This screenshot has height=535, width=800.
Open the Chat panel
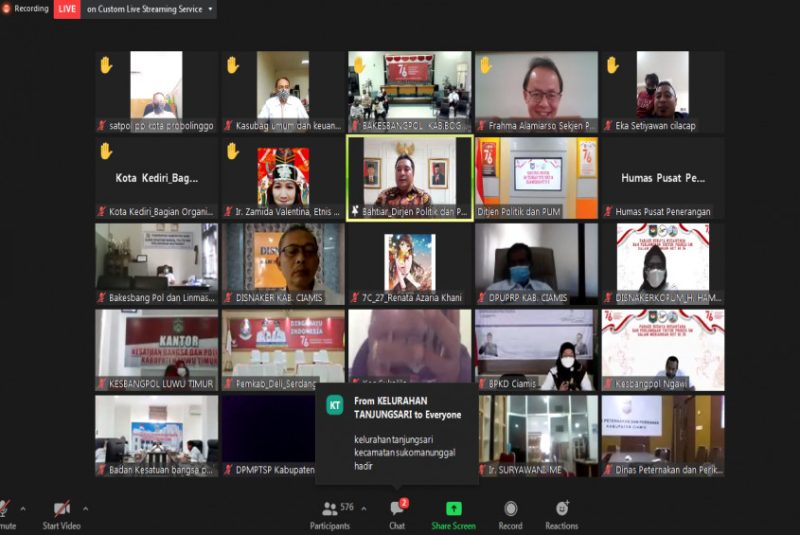tap(397, 515)
